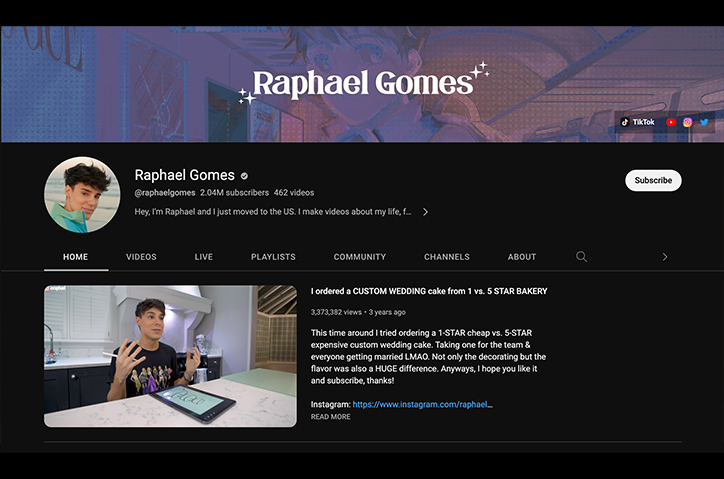Click the YouTube icon in the banner
The width and height of the screenshot is (724, 479).
point(671,122)
